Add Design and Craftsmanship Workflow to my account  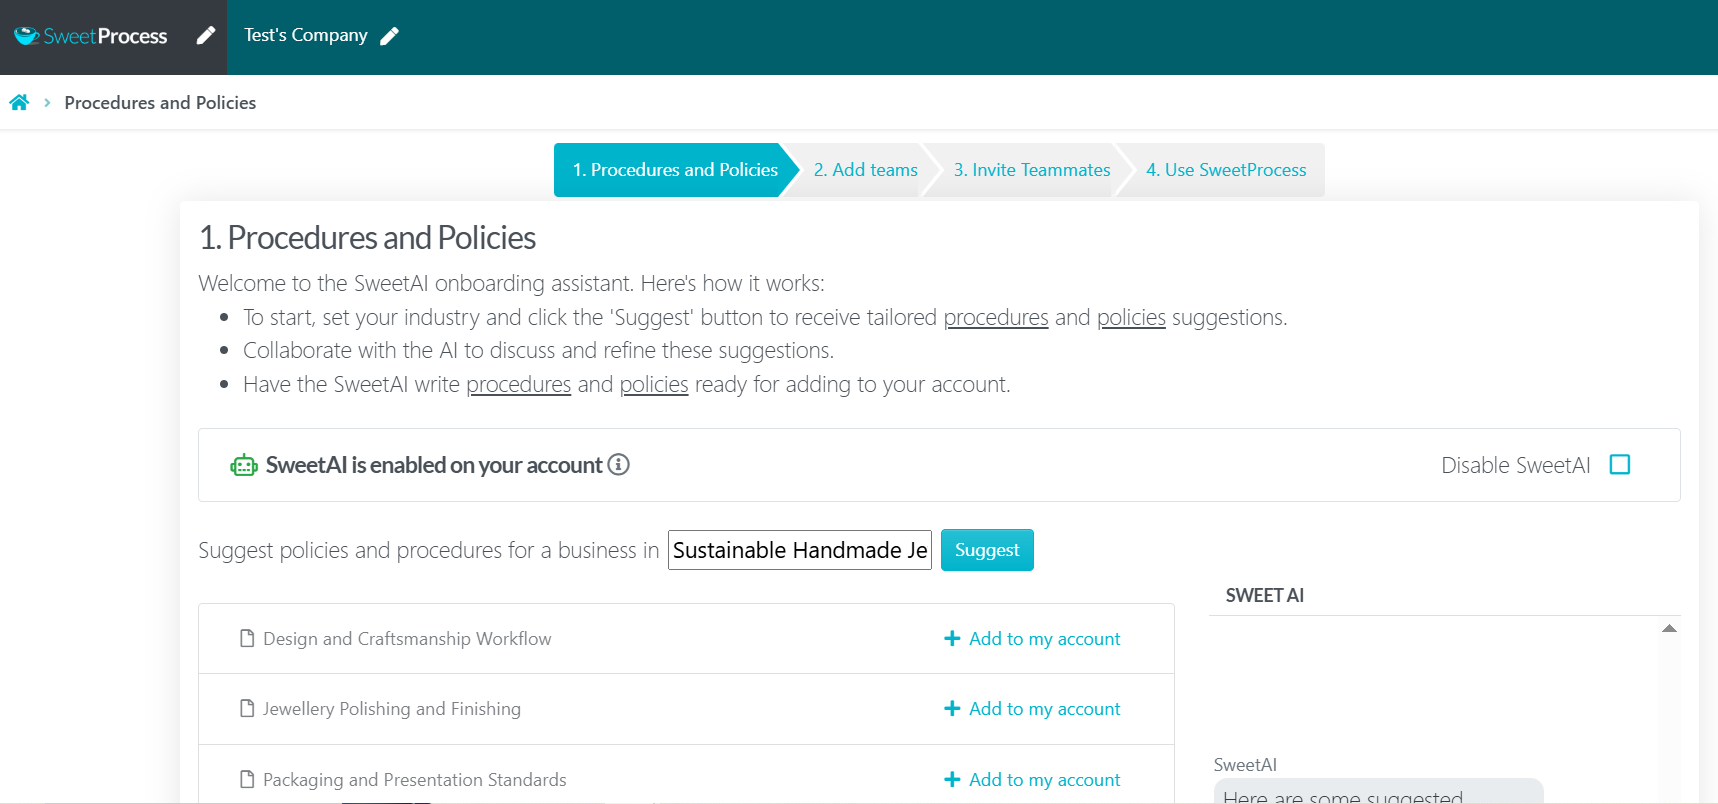pyautogui.click(x=1043, y=639)
